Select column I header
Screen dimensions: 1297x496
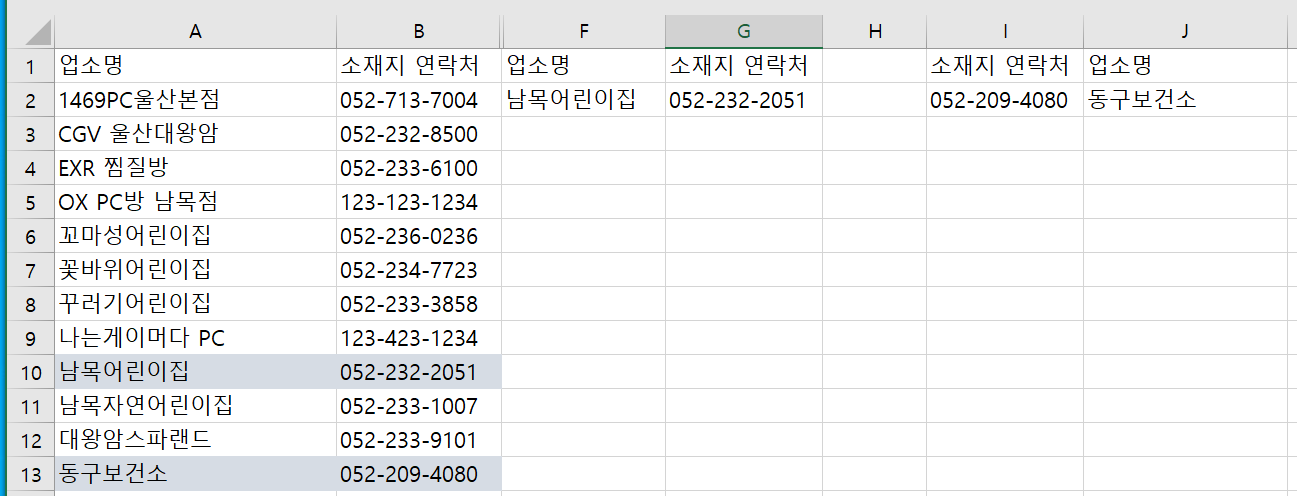[x=1005, y=32]
